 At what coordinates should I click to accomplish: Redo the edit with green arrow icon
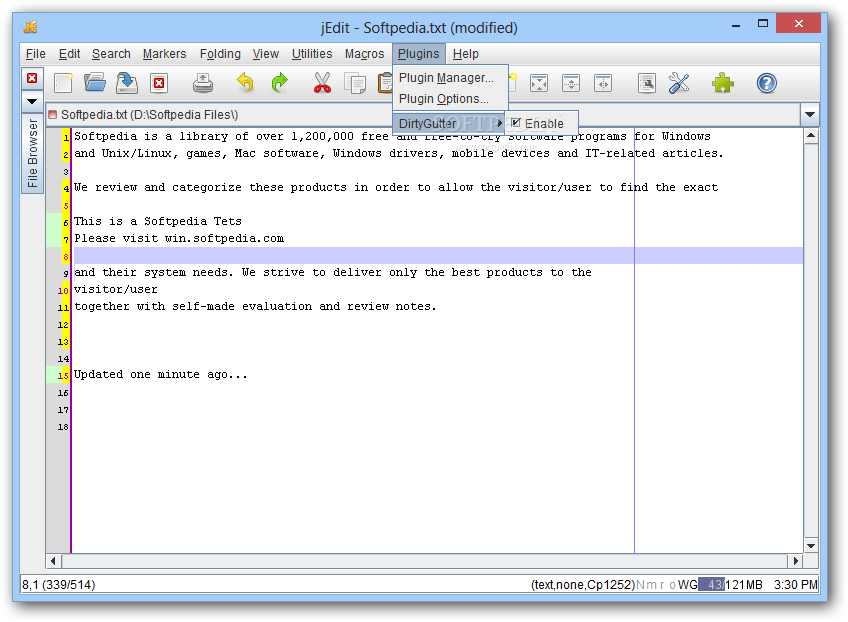[x=279, y=83]
